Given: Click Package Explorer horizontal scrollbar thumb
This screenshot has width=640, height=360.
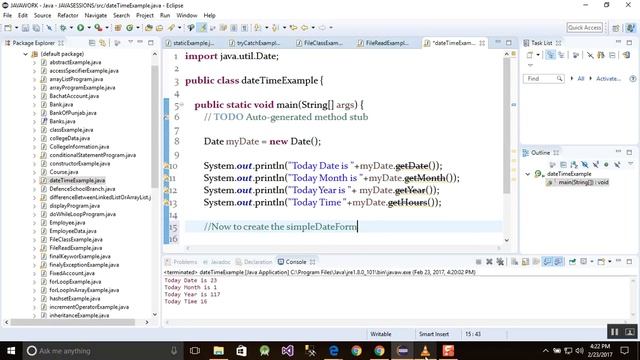Looking at the screenshot, I should pyautogui.click(x=73, y=322).
